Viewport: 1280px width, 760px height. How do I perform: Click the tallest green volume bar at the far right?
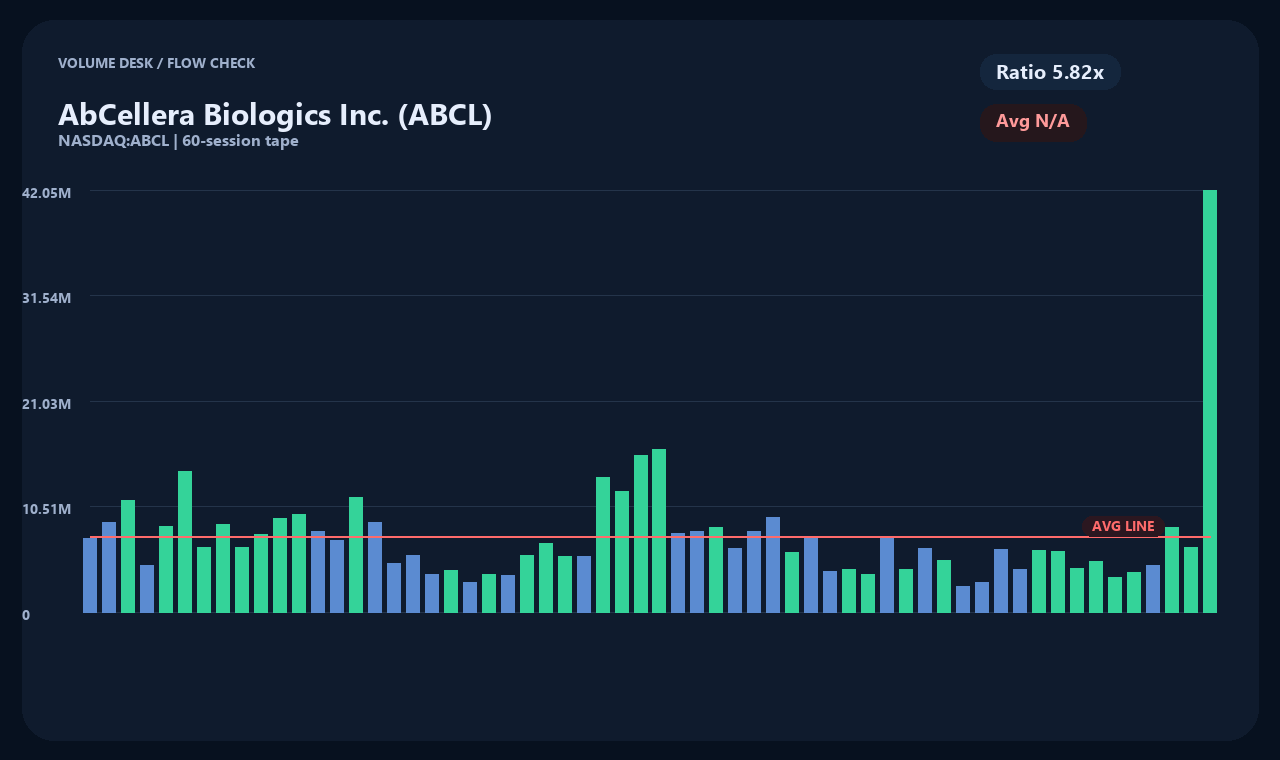point(1210,401)
